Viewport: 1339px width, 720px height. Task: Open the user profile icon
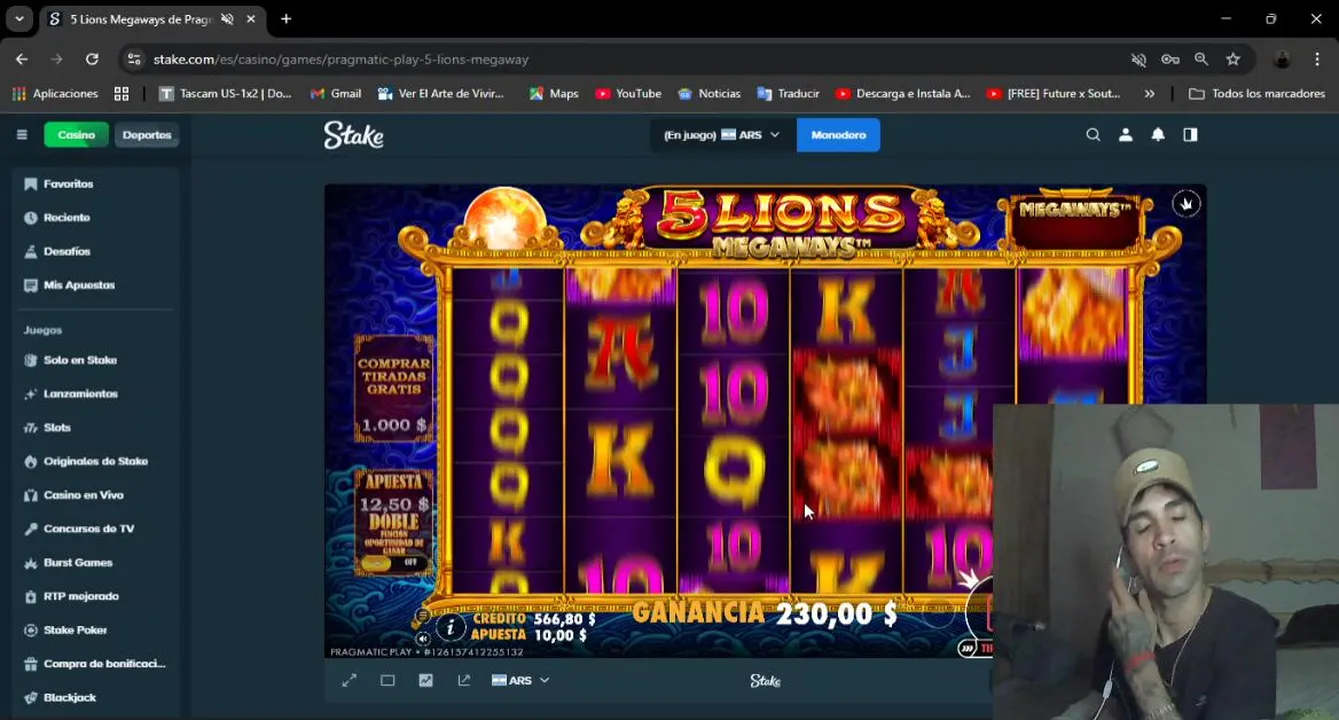[1125, 135]
